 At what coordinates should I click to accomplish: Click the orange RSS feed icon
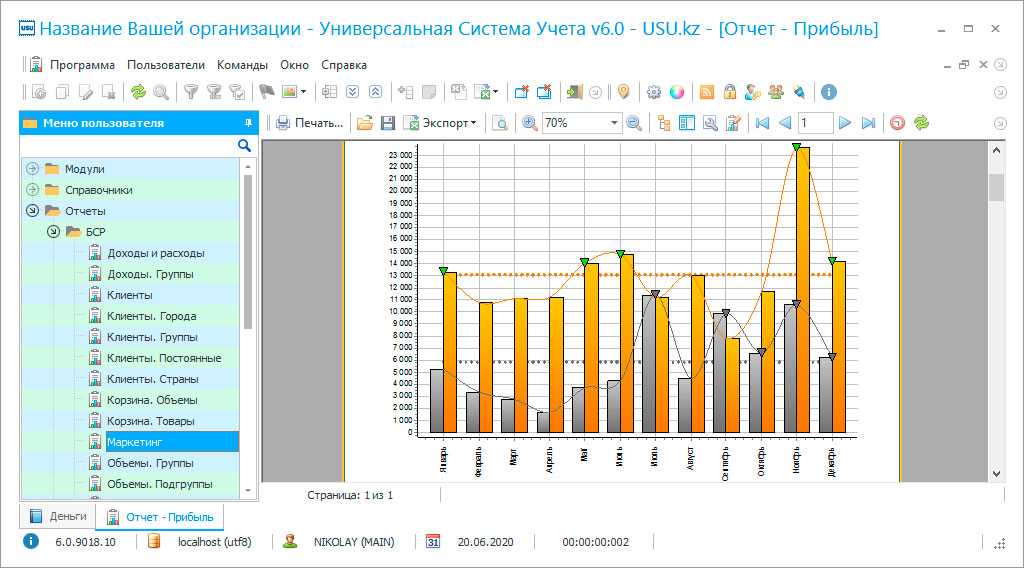tap(707, 92)
